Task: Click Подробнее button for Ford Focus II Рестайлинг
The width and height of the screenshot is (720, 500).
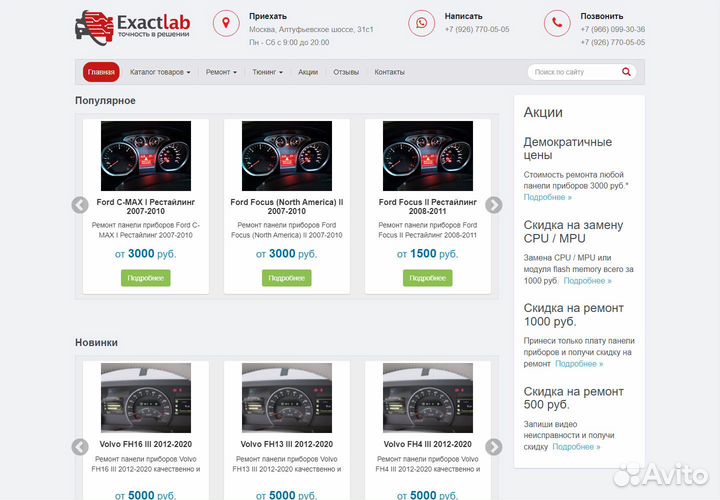Action: click(428, 278)
